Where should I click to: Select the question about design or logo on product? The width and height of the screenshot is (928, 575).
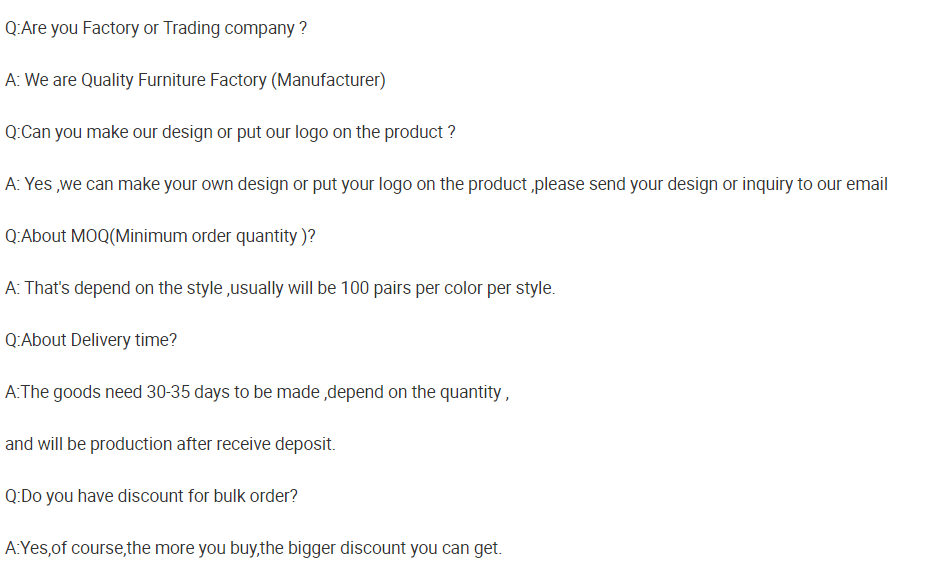point(230,133)
